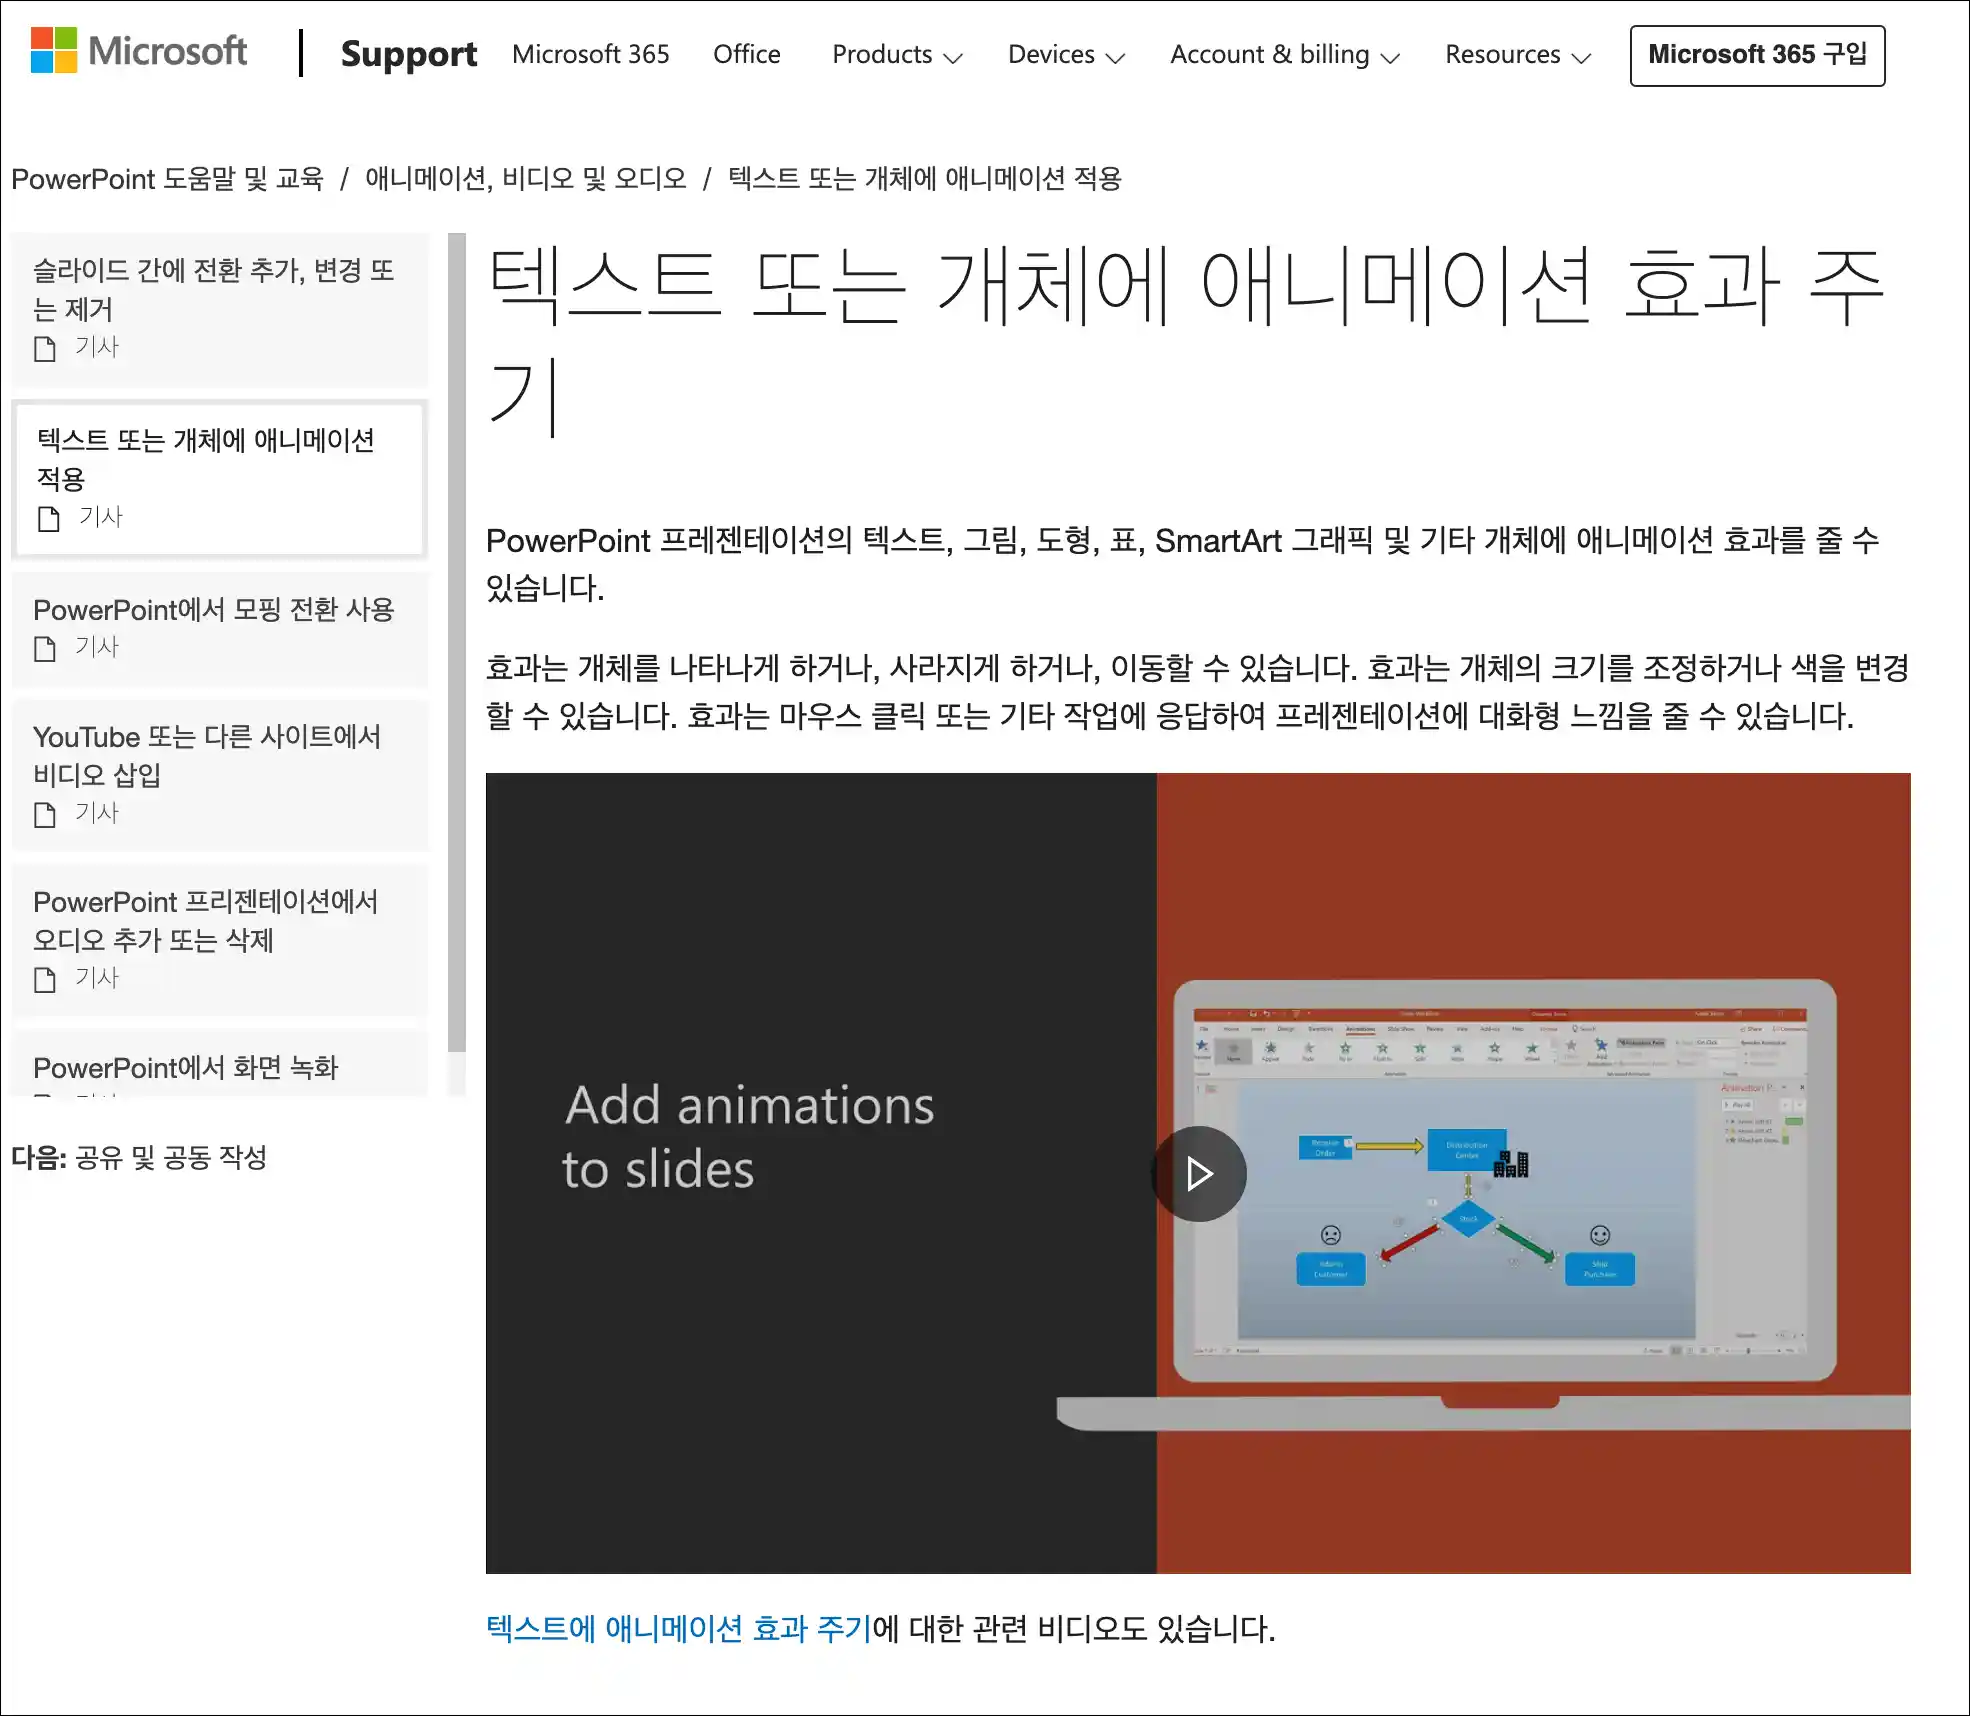Open Microsoft 365 menu item
1970x1716 pixels.
click(x=591, y=54)
